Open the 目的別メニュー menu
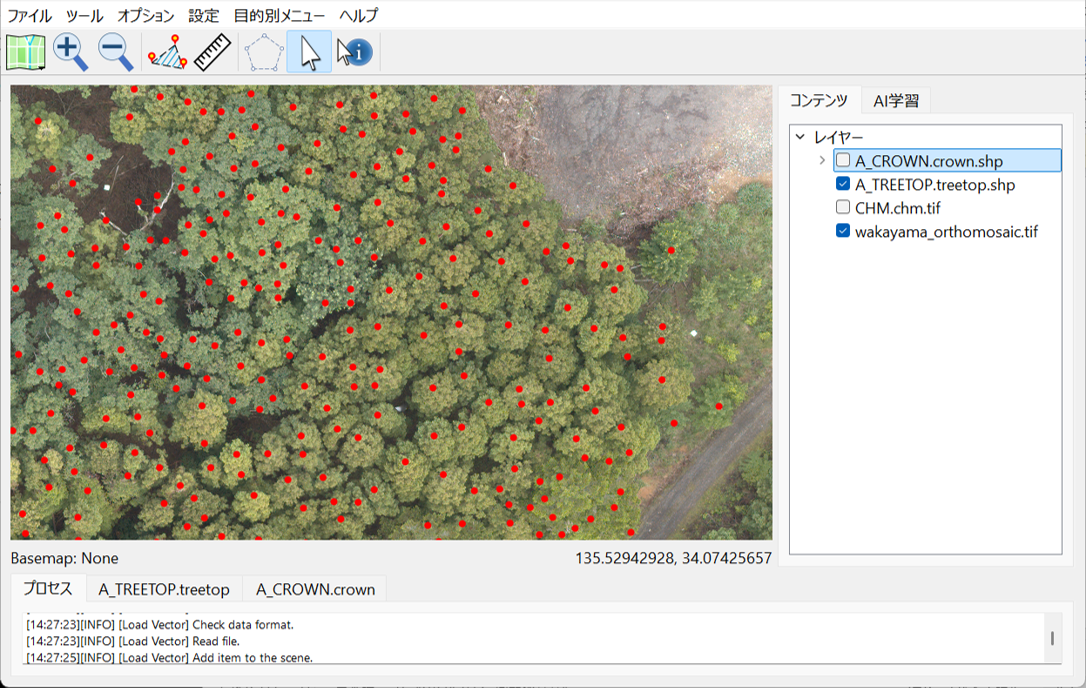 pos(277,15)
